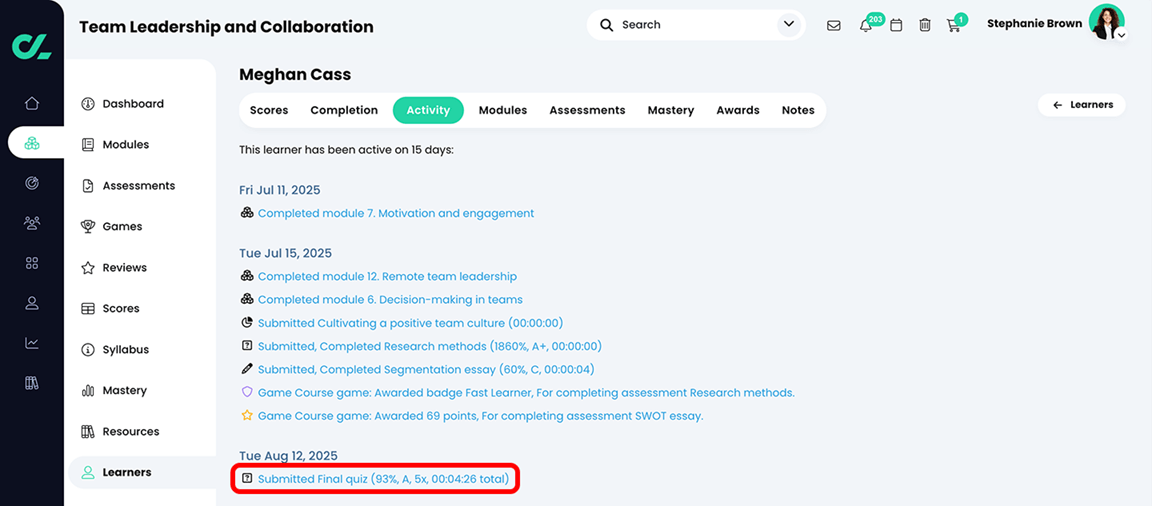Click into the Search field
Viewport: 1152px width, 506px height.
tap(696, 25)
